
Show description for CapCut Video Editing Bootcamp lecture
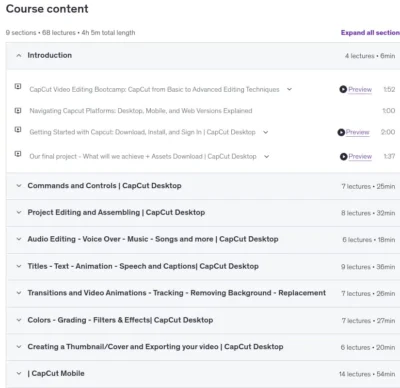point(289,89)
